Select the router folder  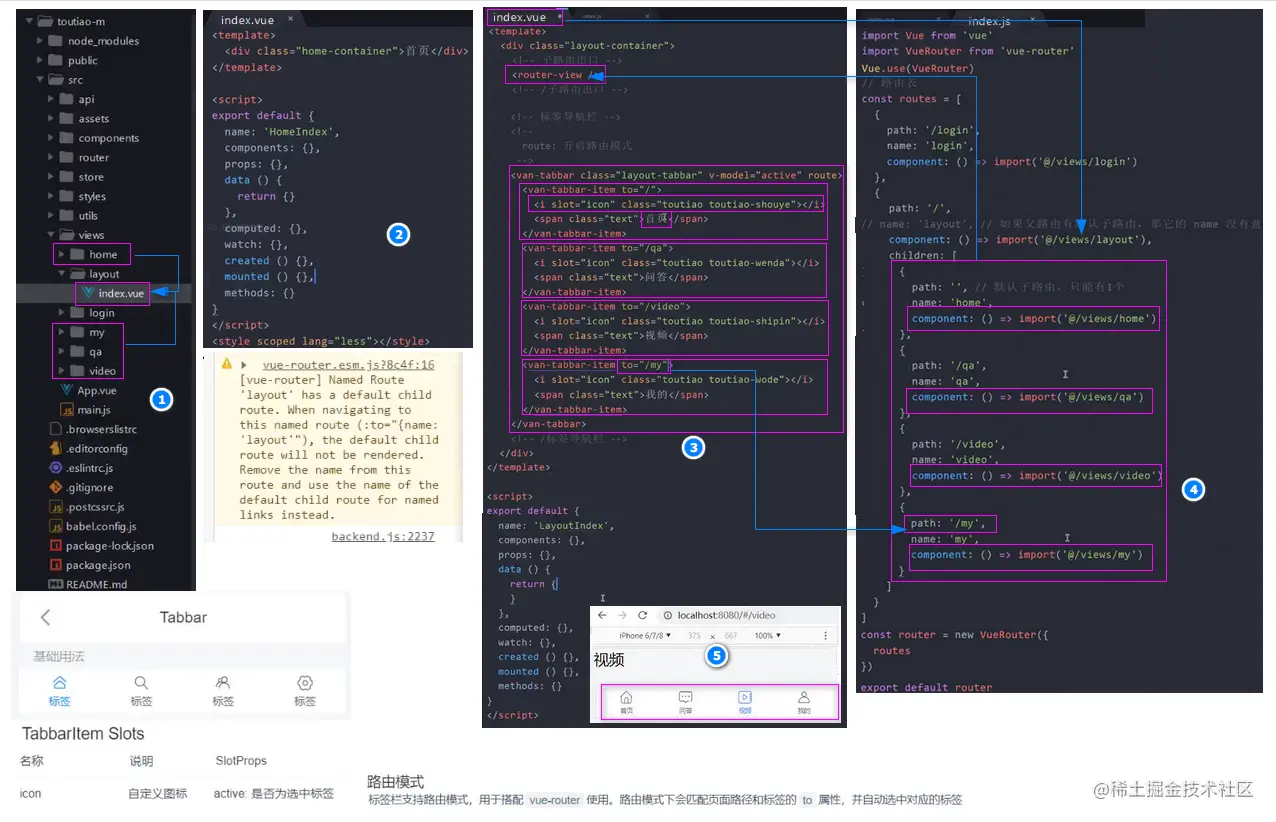(84, 157)
